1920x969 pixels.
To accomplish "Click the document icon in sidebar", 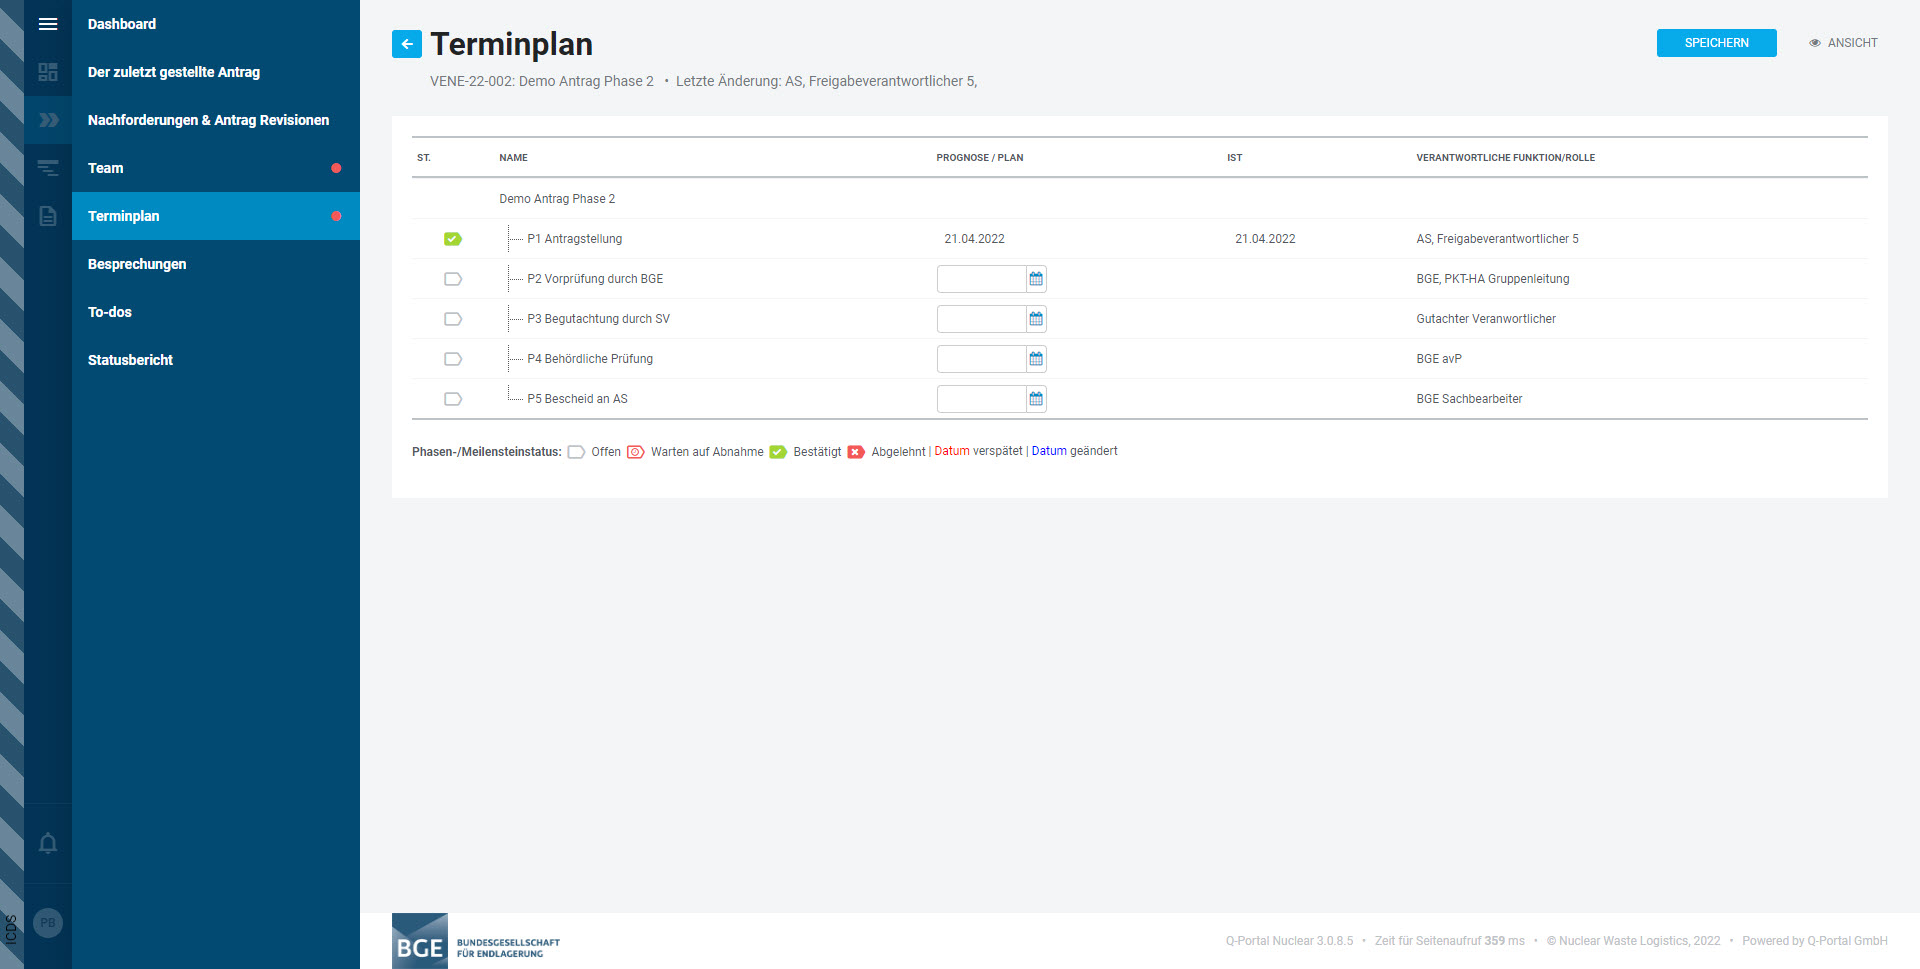I will tap(47, 216).
